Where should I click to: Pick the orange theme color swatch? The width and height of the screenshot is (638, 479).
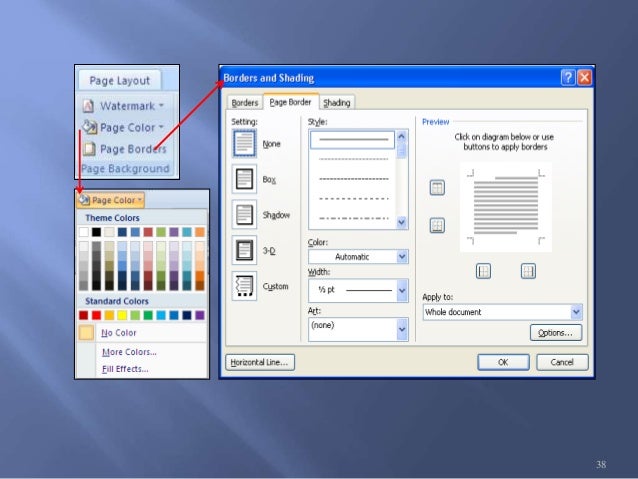tap(200, 232)
